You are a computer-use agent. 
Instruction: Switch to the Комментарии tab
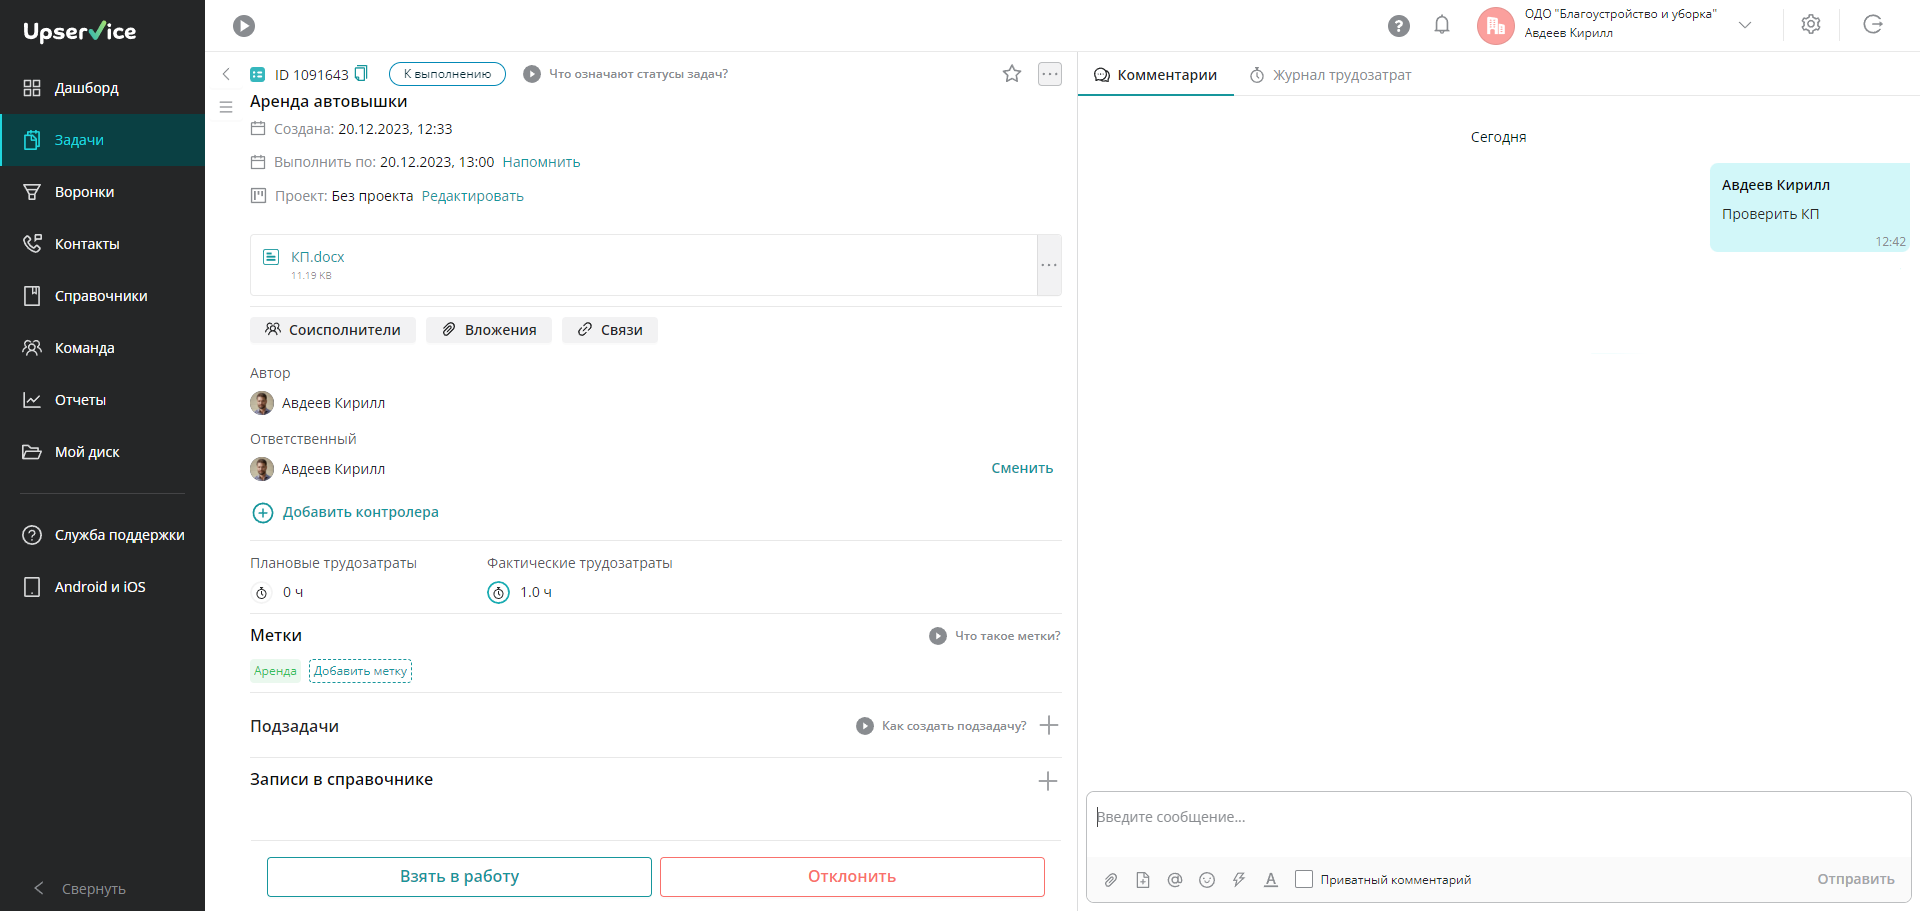(x=1156, y=75)
